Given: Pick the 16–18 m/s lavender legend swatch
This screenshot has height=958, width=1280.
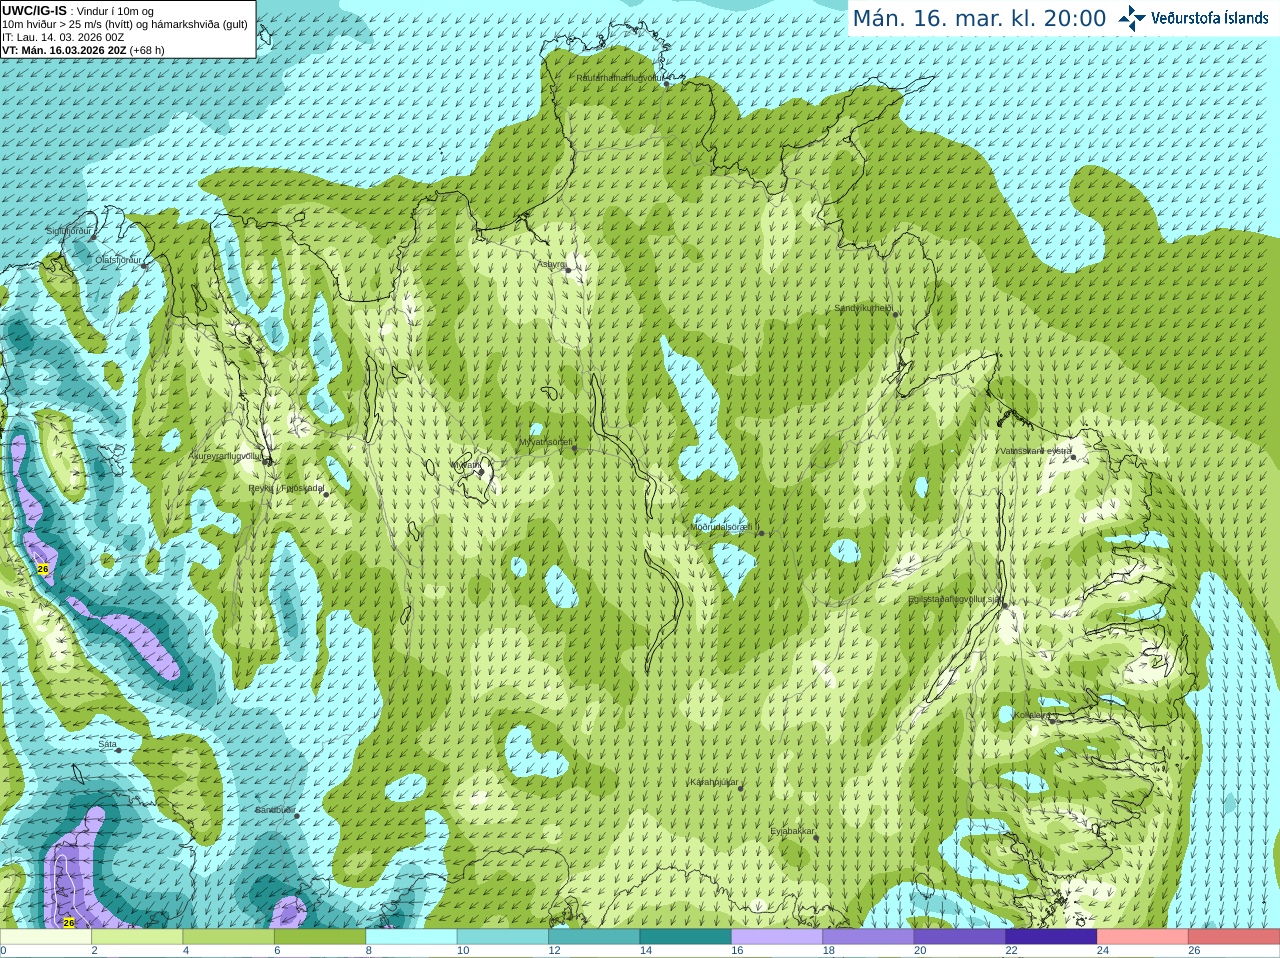Looking at the screenshot, I should [x=777, y=937].
